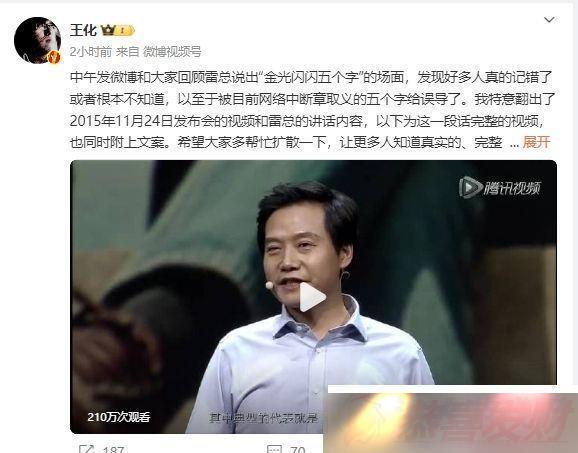Click the crown VIP membership badge
Image resolution: width=578 pixels, height=453 pixels.
118,30
